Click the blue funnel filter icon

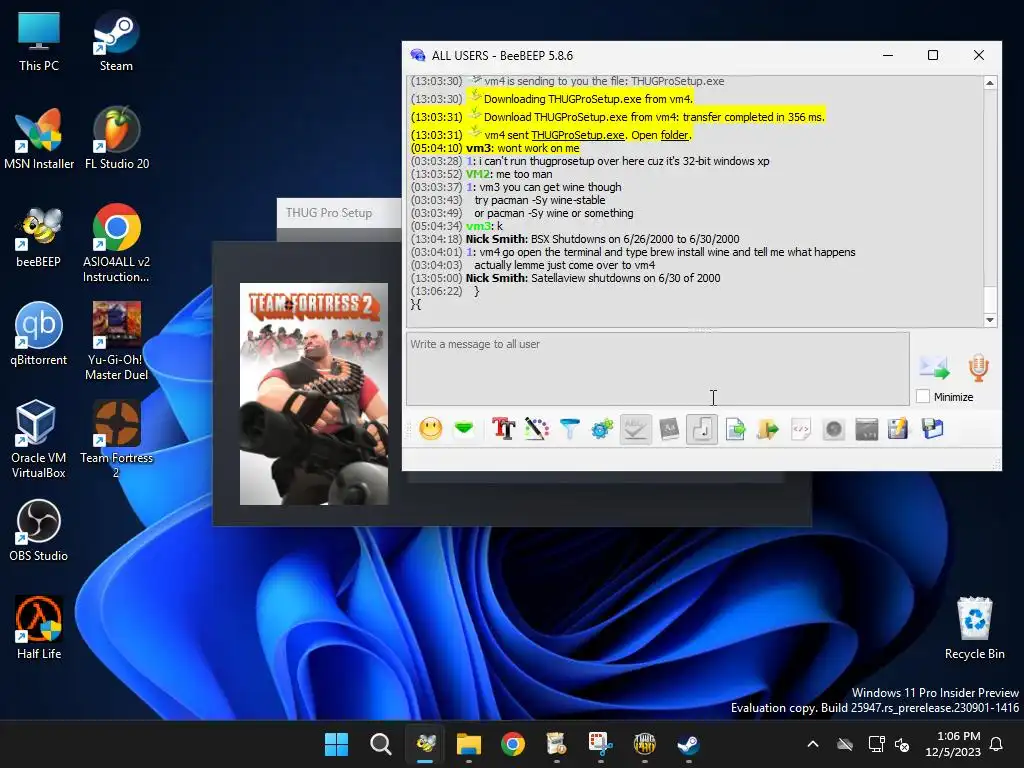pos(569,429)
